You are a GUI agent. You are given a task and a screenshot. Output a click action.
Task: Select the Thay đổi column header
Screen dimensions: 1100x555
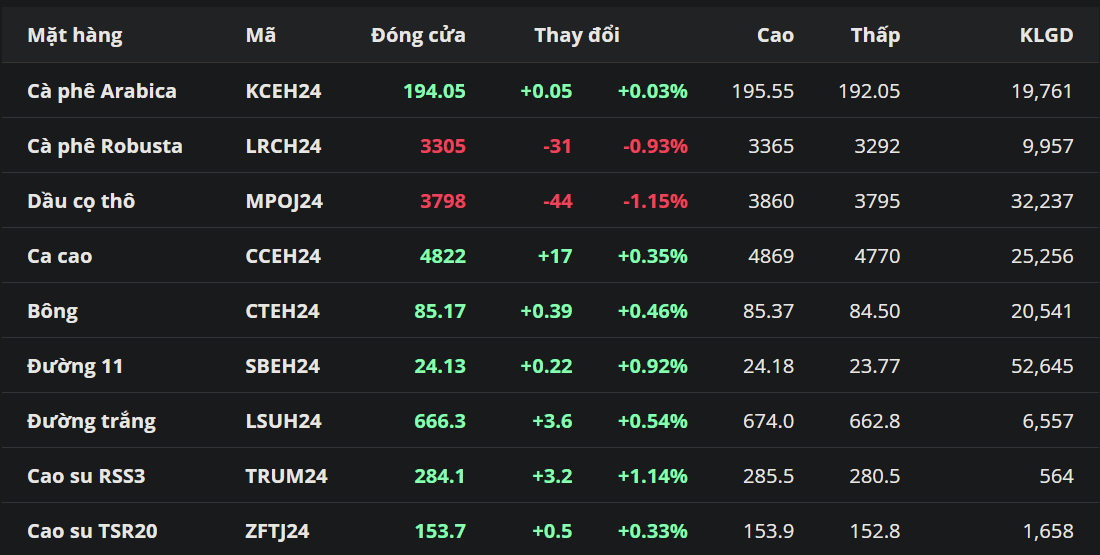pyautogui.click(x=577, y=35)
